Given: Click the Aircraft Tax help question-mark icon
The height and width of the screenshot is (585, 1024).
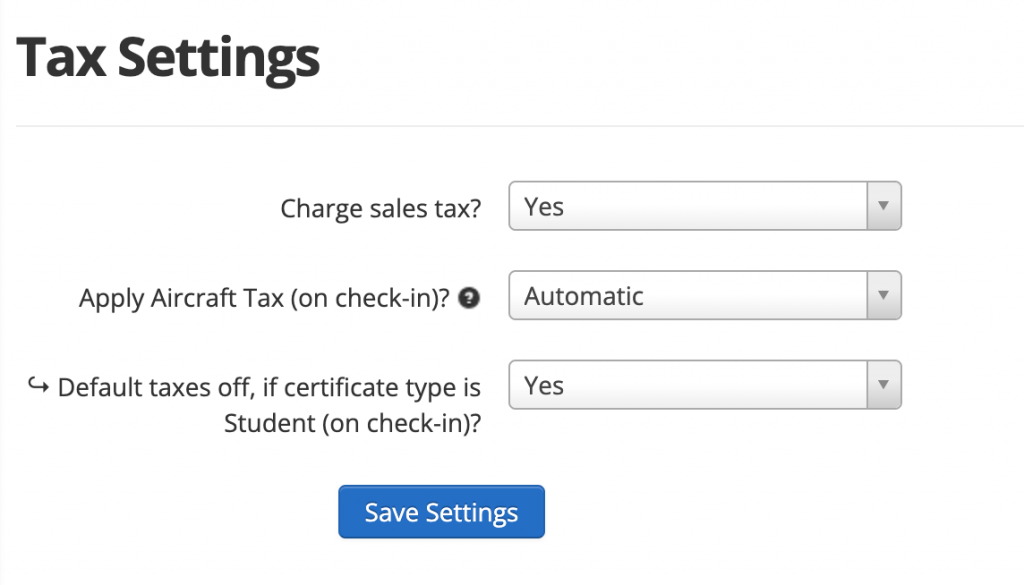Looking at the screenshot, I should [465, 298].
